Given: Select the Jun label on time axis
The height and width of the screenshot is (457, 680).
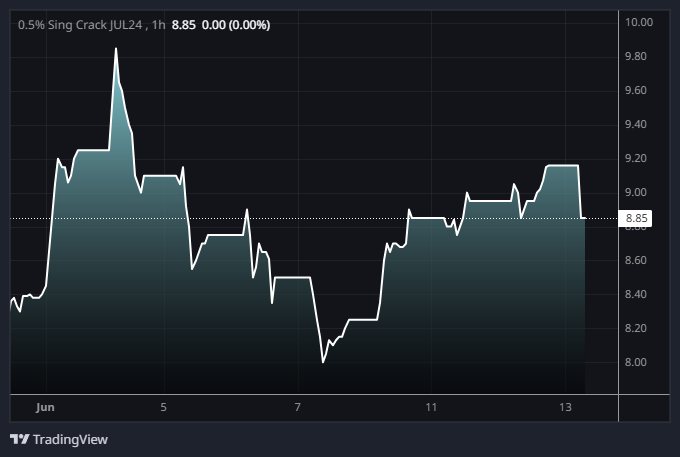Looking at the screenshot, I should coord(44,407).
